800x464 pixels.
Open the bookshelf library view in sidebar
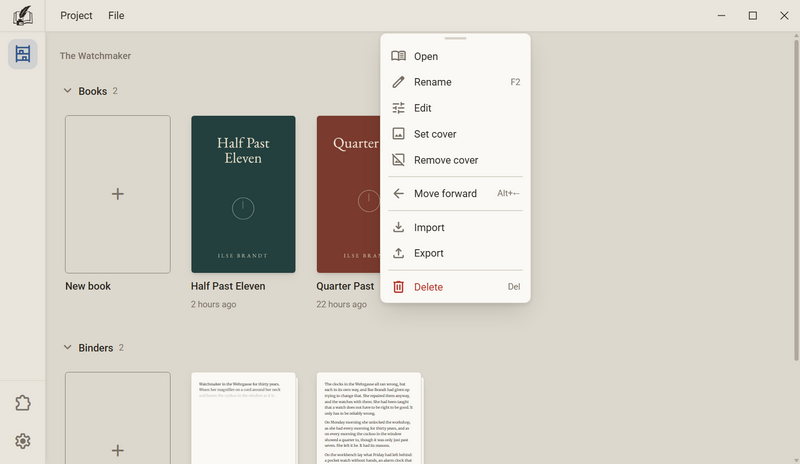(x=22, y=54)
